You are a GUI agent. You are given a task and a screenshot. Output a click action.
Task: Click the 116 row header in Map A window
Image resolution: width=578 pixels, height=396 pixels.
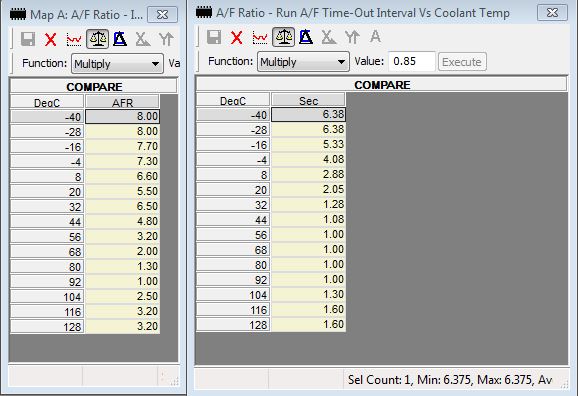[47, 312]
